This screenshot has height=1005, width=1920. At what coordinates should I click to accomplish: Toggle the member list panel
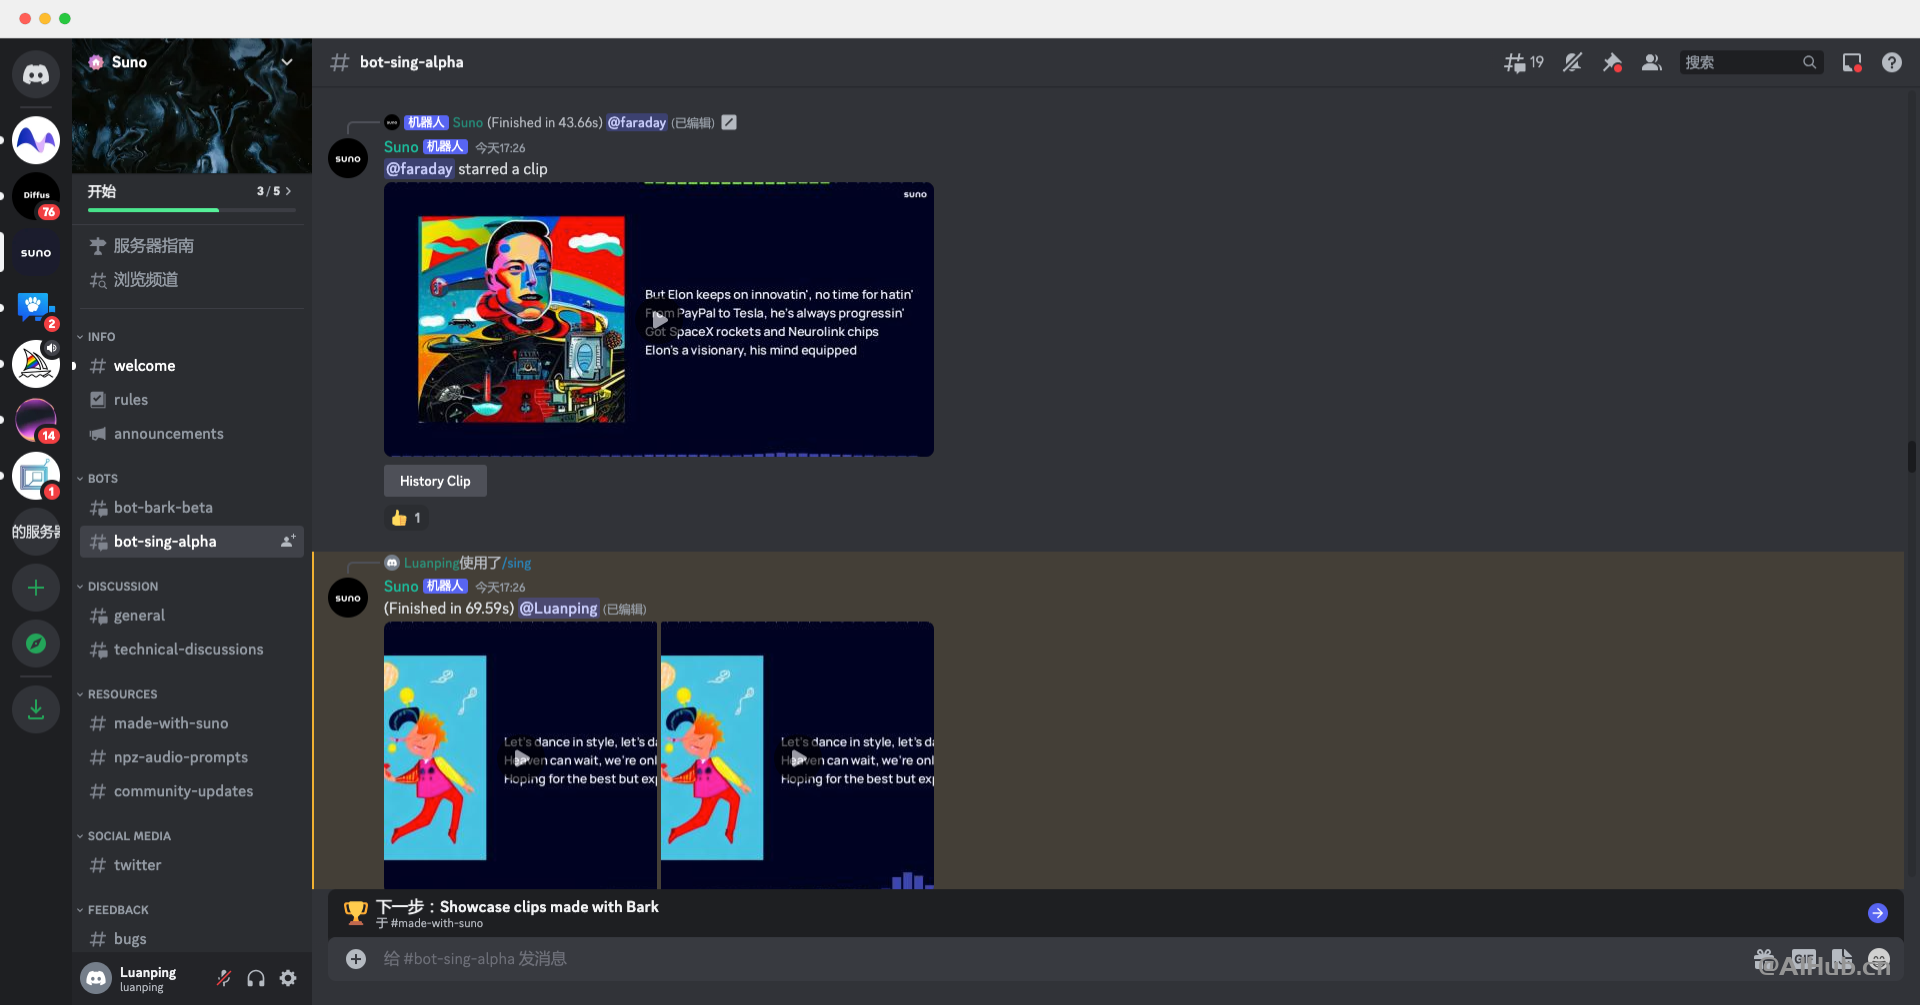(1652, 63)
